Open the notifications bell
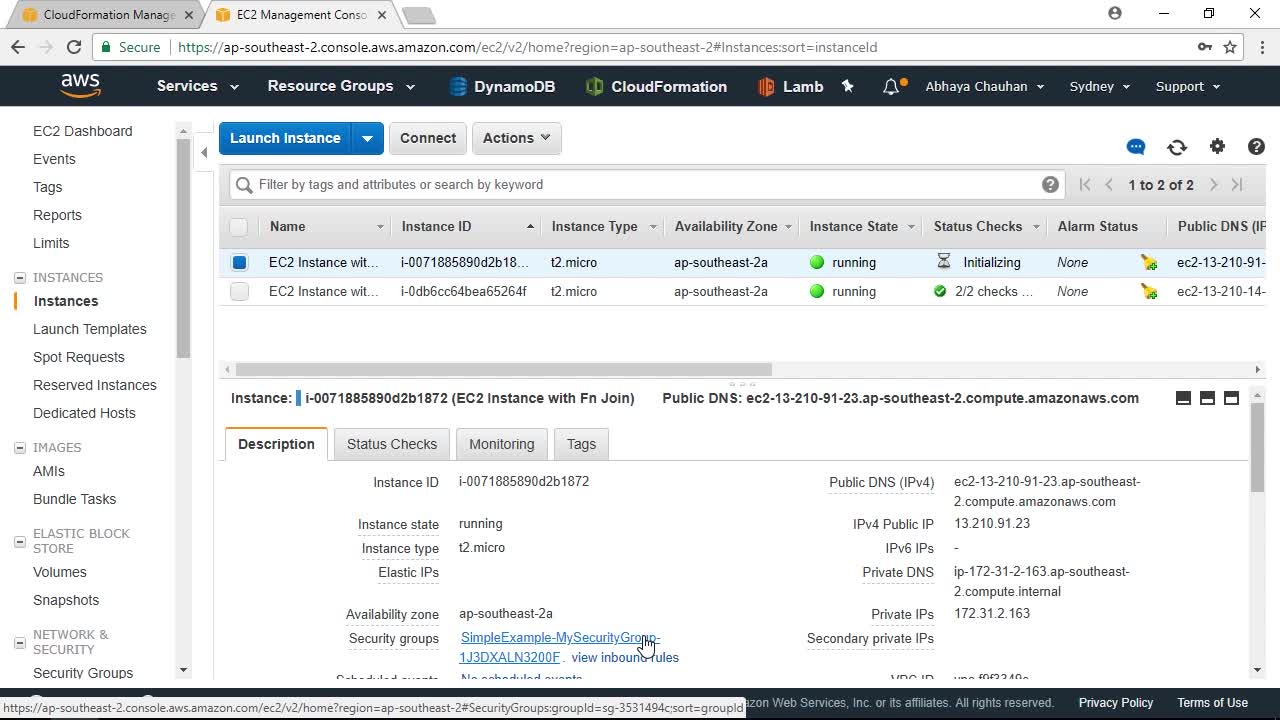The width and height of the screenshot is (1280, 720). [x=891, y=87]
